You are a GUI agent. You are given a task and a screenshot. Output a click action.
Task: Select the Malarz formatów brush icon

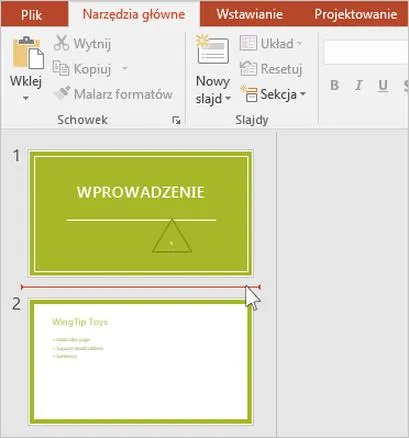coord(62,94)
